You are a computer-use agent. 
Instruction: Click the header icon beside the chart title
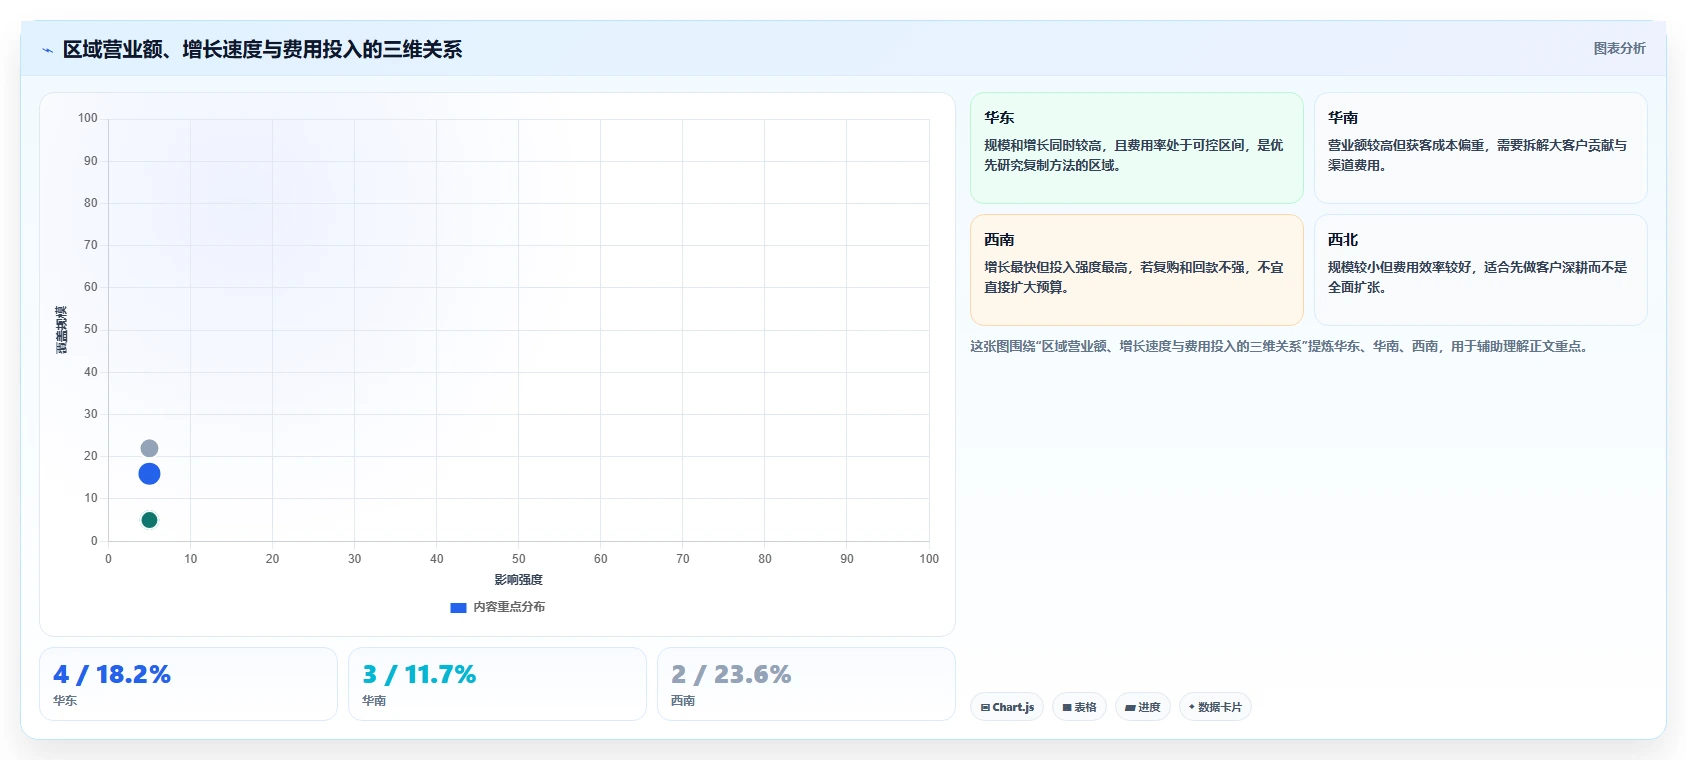click(x=47, y=50)
